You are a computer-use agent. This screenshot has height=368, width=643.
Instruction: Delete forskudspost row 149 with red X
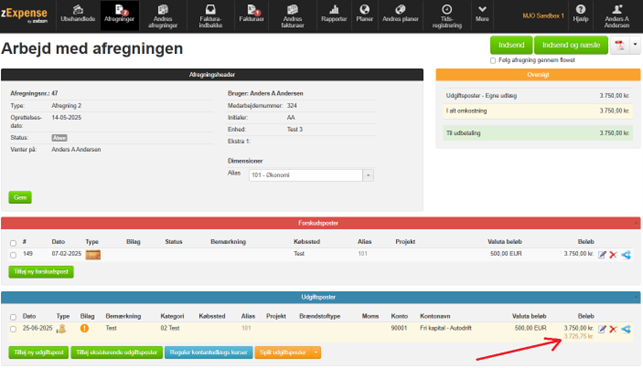pyautogui.click(x=613, y=255)
